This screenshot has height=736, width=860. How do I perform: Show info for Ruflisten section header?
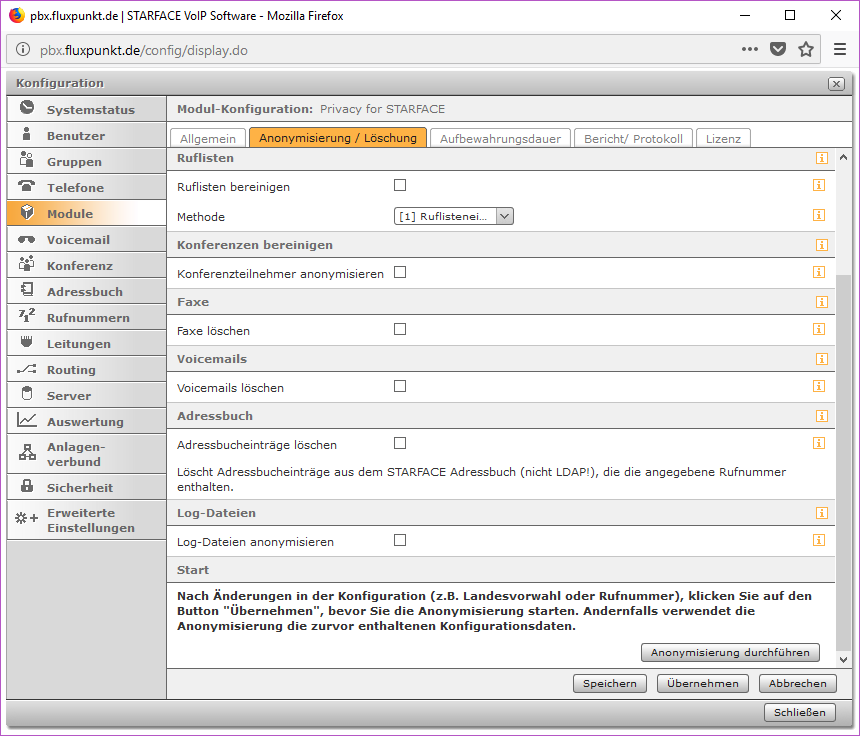click(821, 158)
